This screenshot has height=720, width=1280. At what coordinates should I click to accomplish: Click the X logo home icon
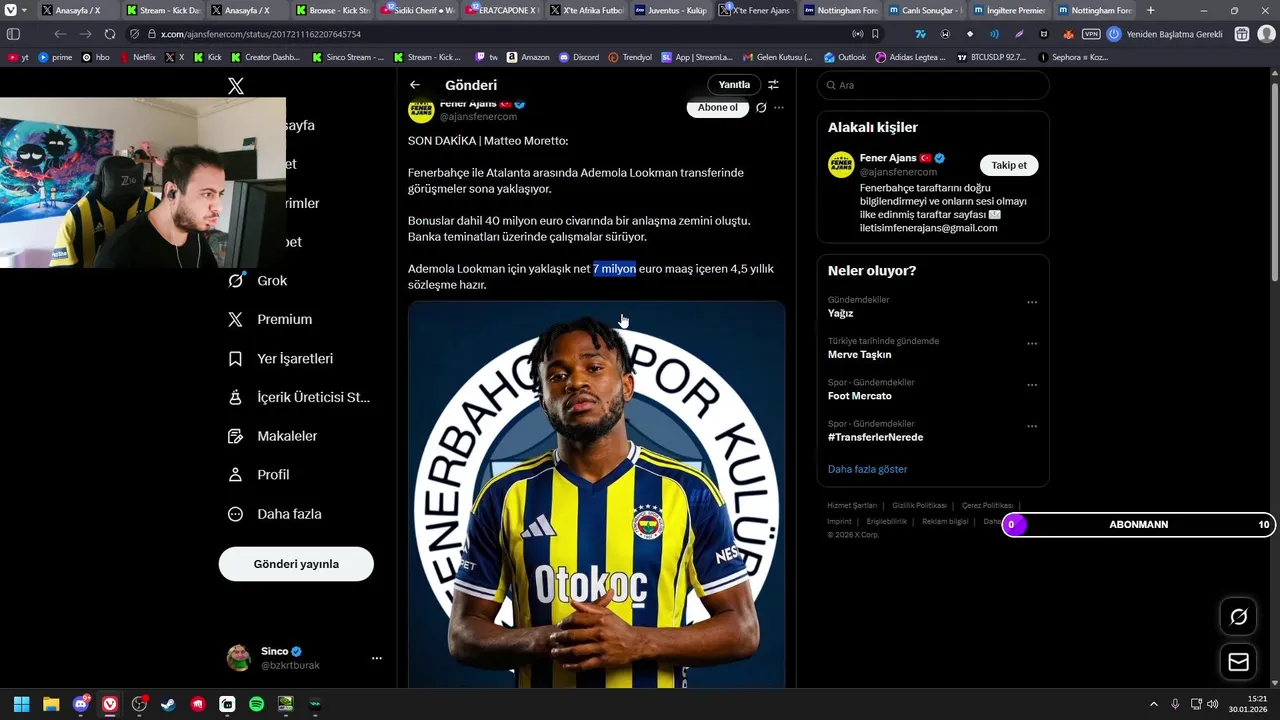tap(236, 86)
